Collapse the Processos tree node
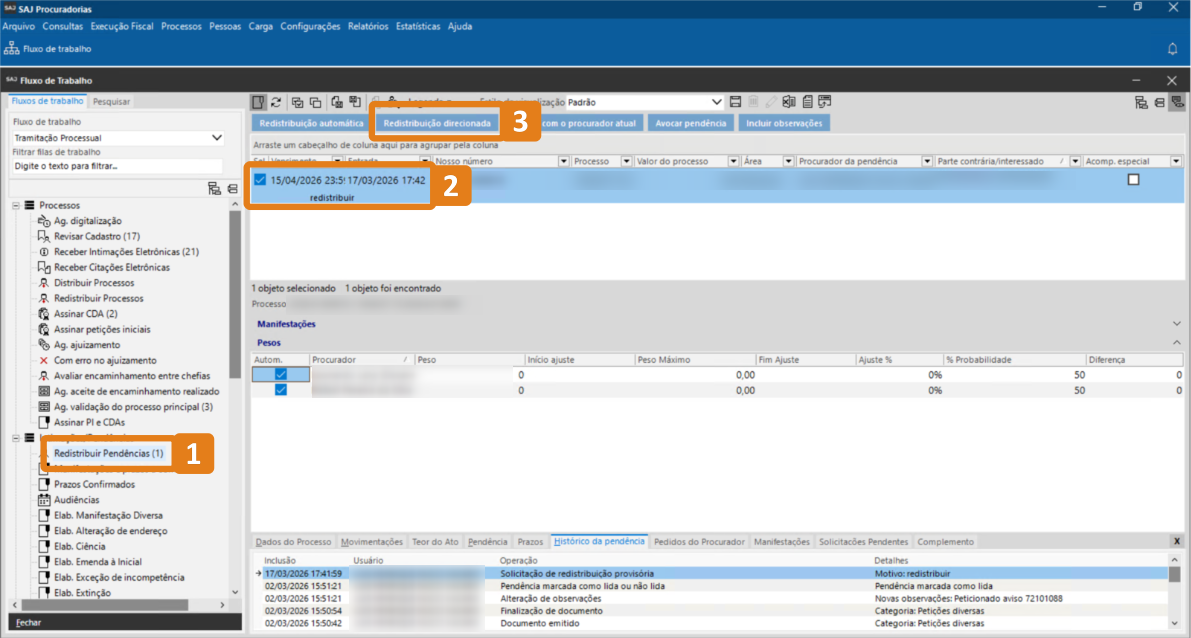The image size is (1191, 638). point(16,205)
